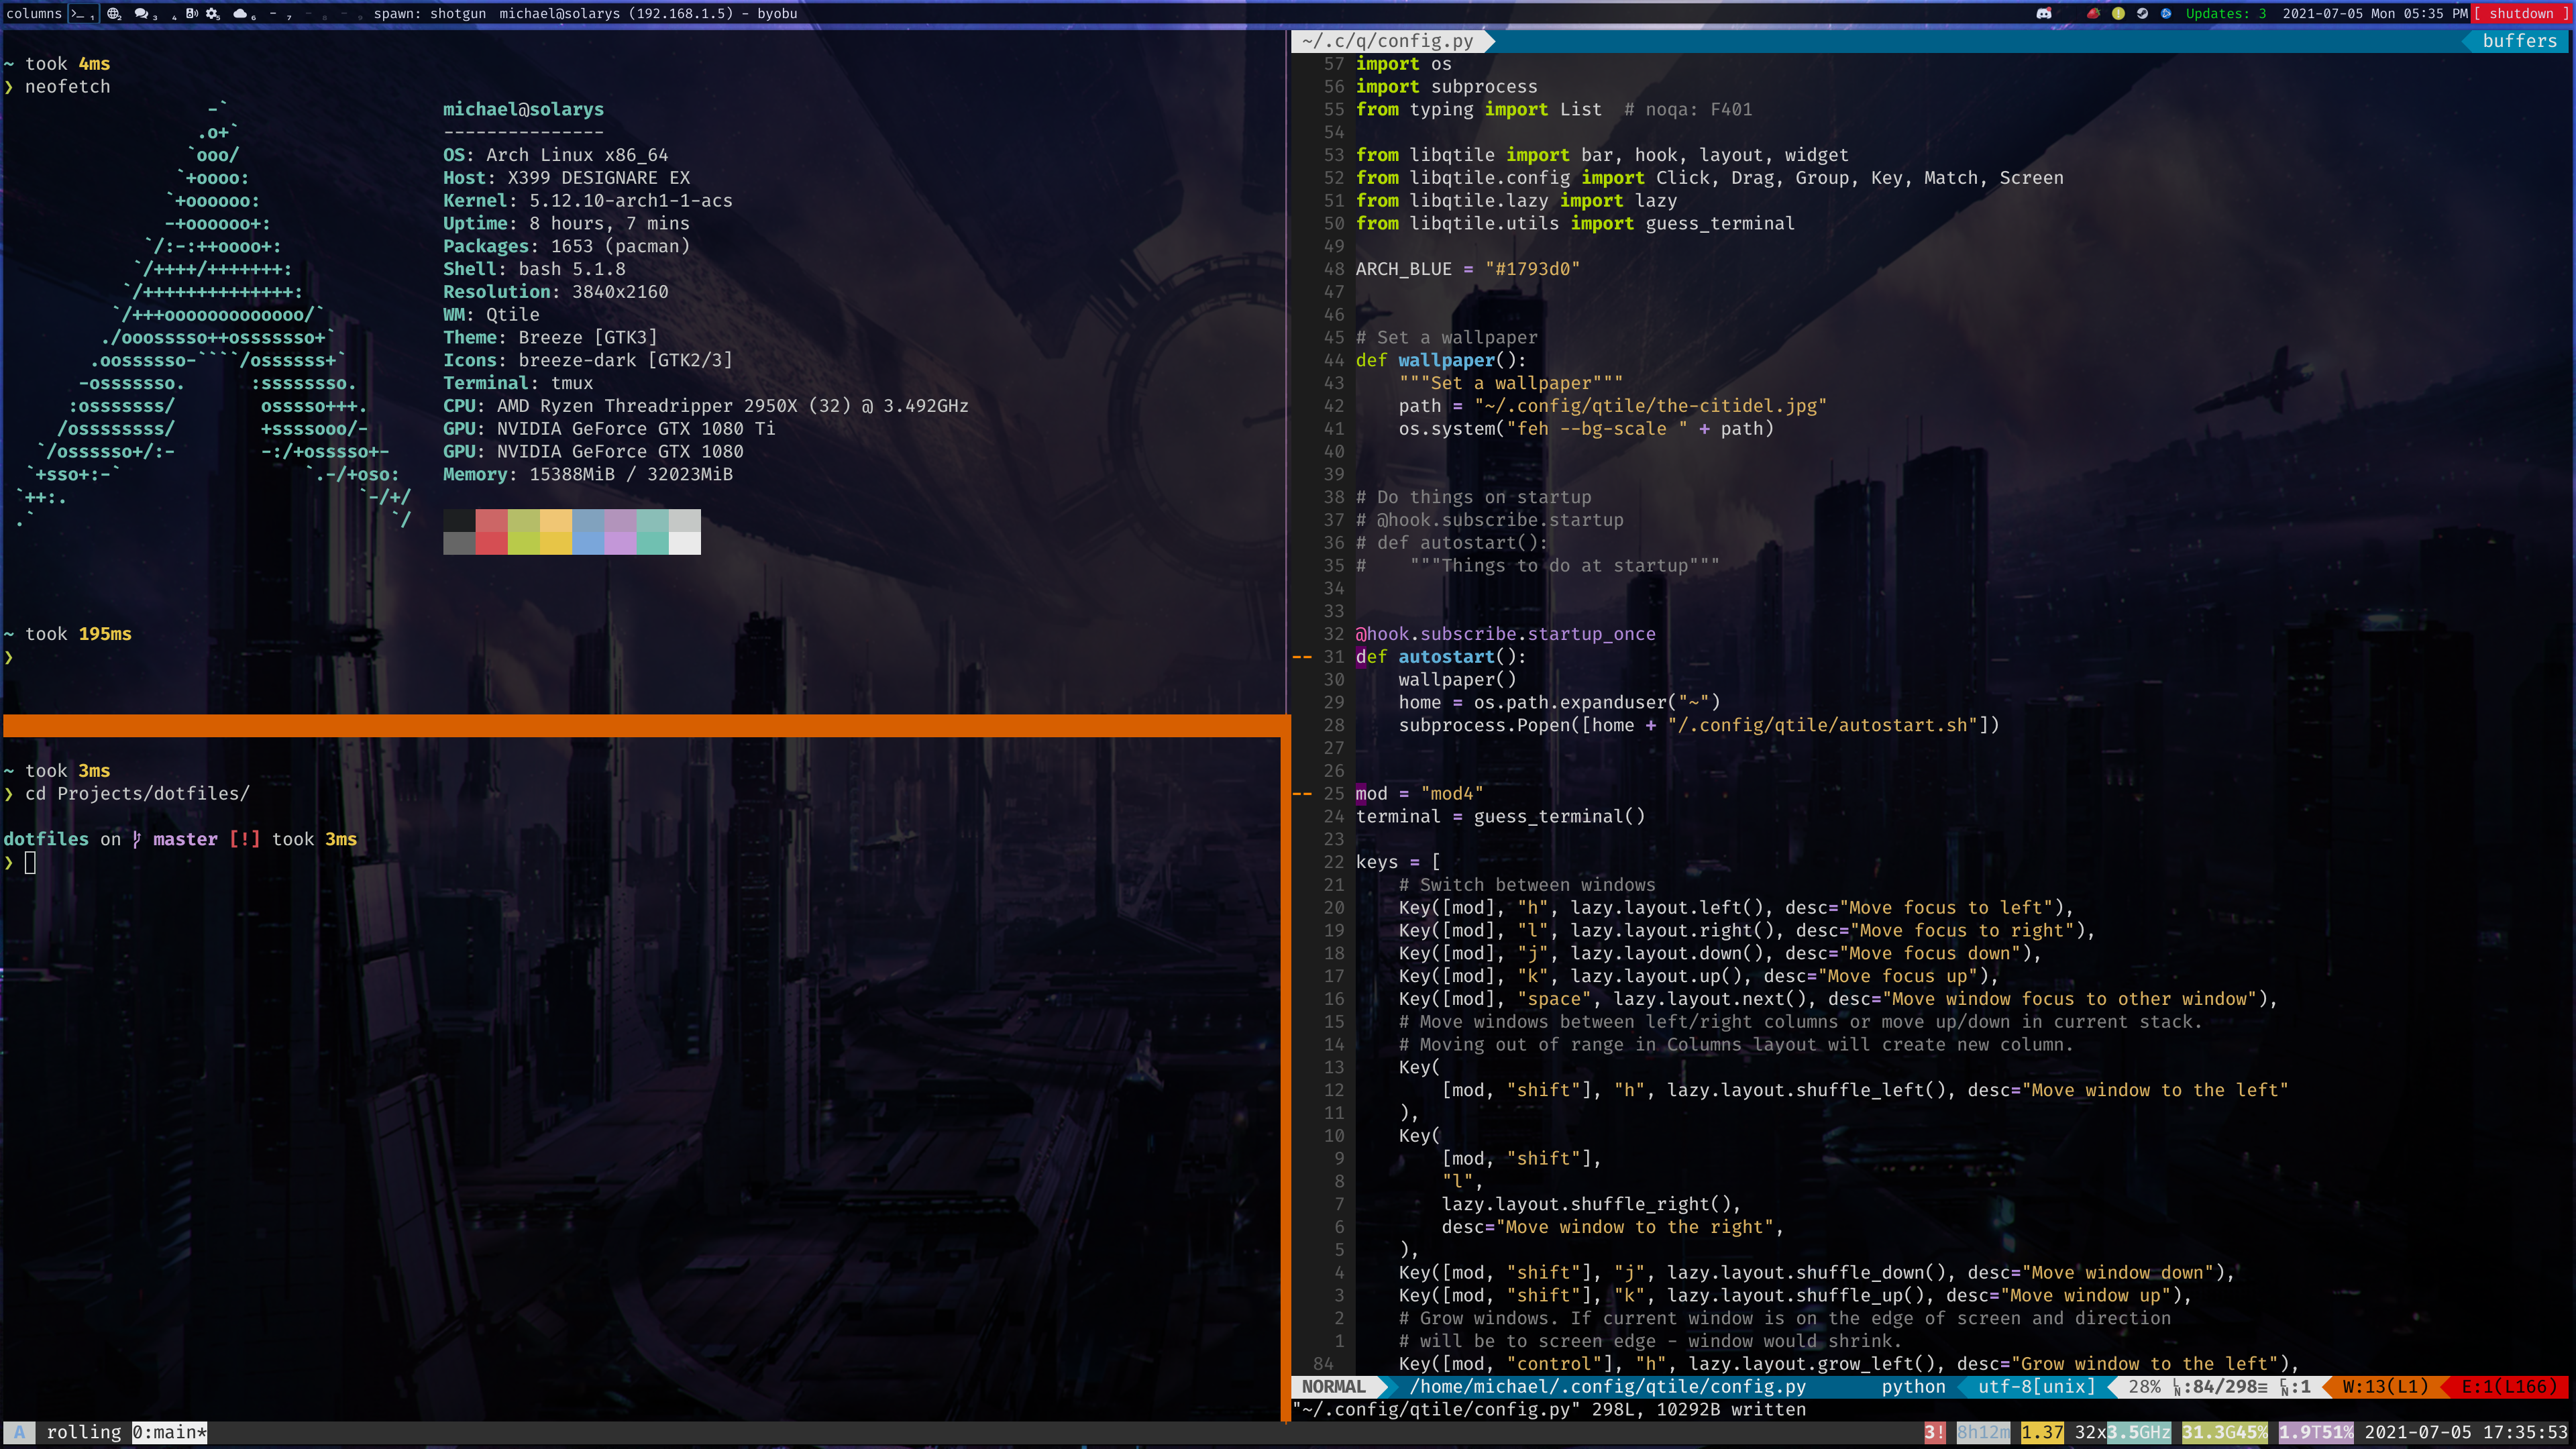This screenshot has height=1449, width=2576.
Task: Click the date and clock widget in top bar
Action: tap(2374, 14)
